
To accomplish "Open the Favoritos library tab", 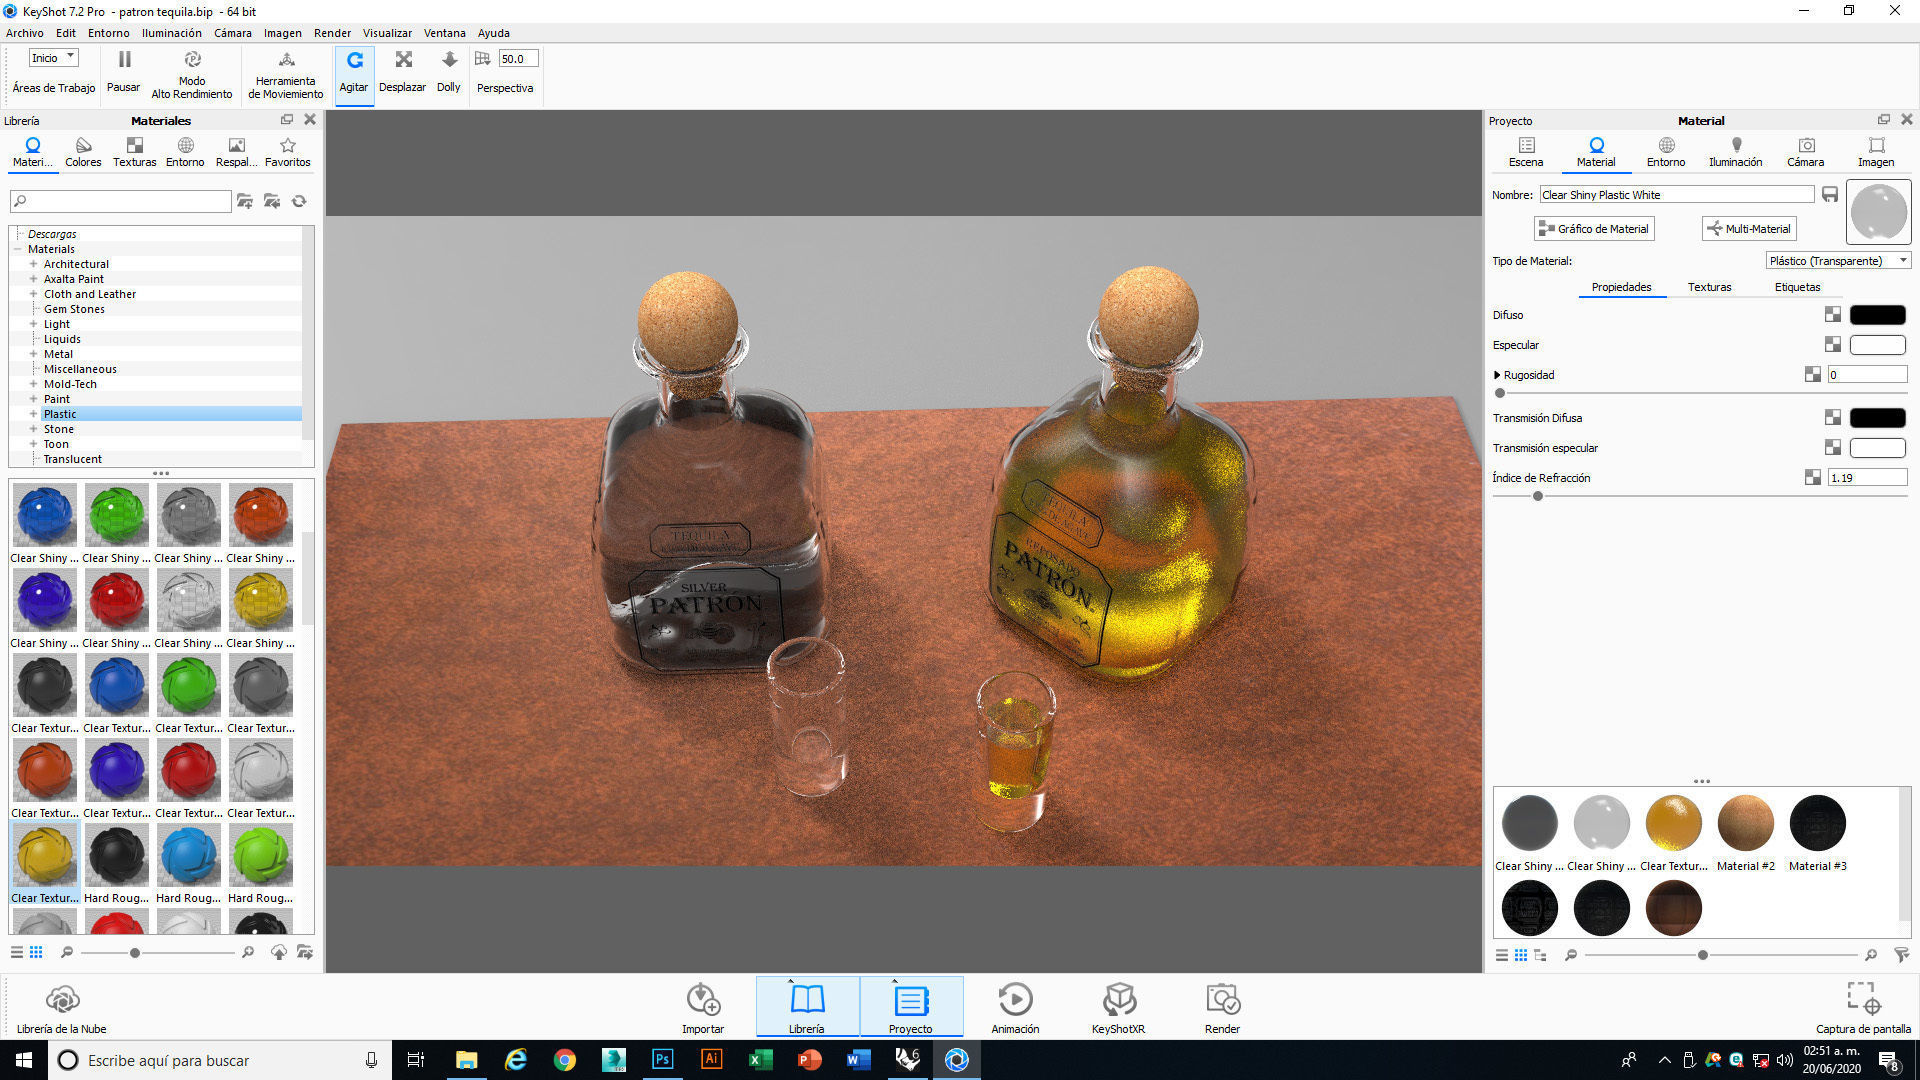I will (288, 152).
